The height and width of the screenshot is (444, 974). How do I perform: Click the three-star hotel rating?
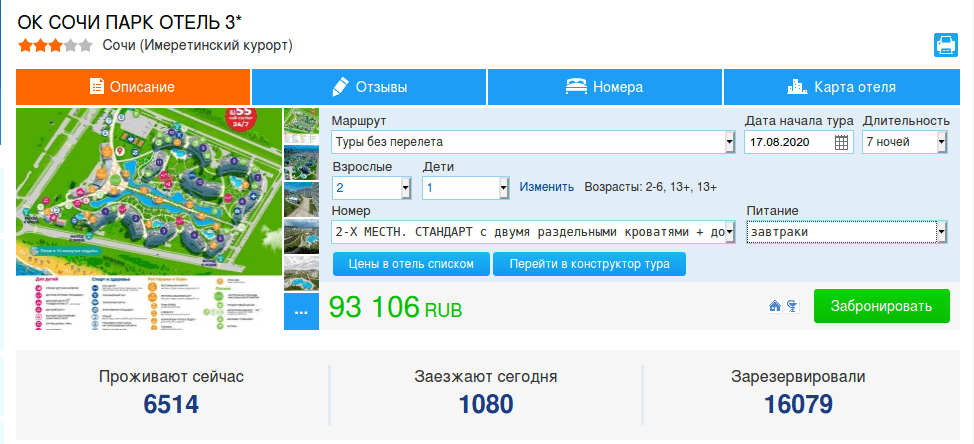[x=55, y=45]
